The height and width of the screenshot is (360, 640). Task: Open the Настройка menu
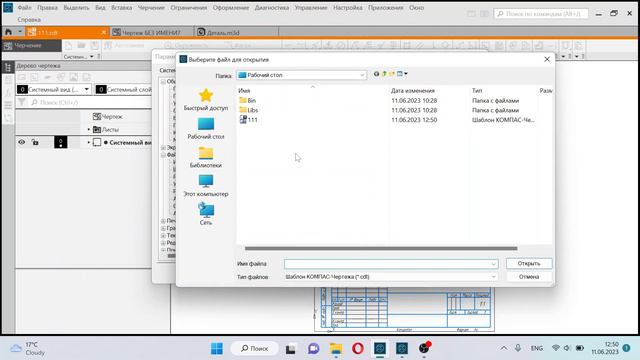coord(347,8)
